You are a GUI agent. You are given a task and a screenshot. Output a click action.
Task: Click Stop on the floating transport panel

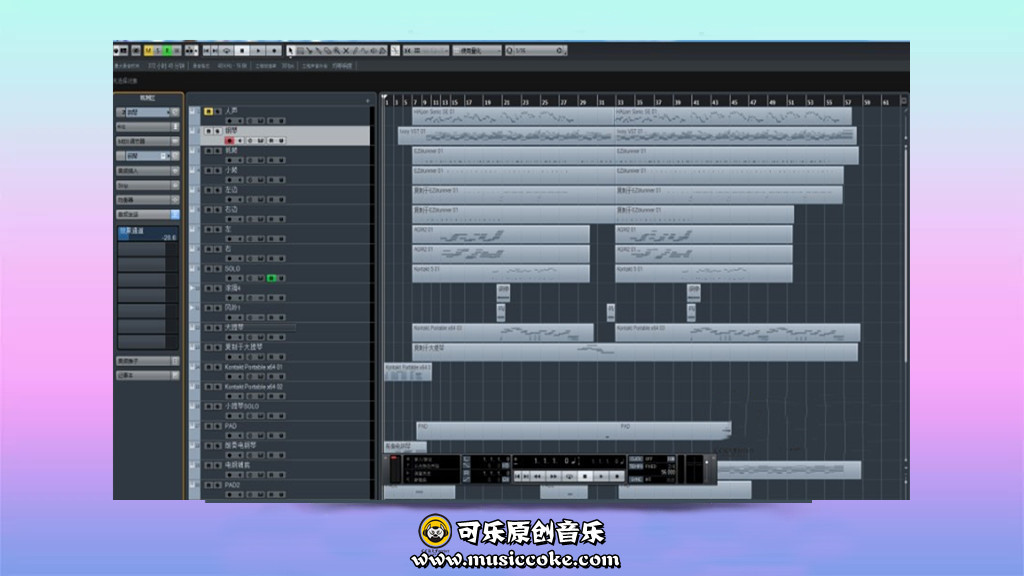tap(585, 477)
